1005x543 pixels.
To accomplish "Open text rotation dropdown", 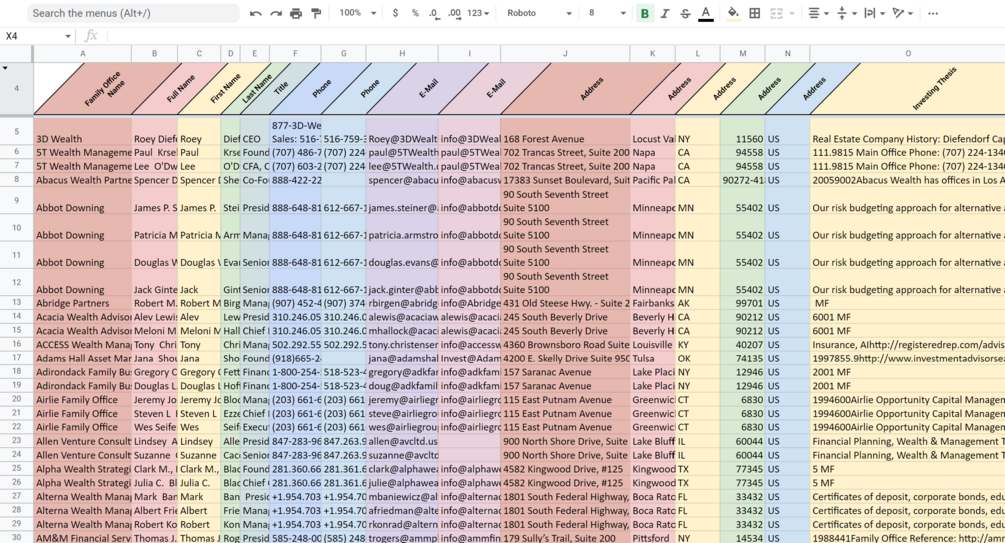I will pos(902,13).
